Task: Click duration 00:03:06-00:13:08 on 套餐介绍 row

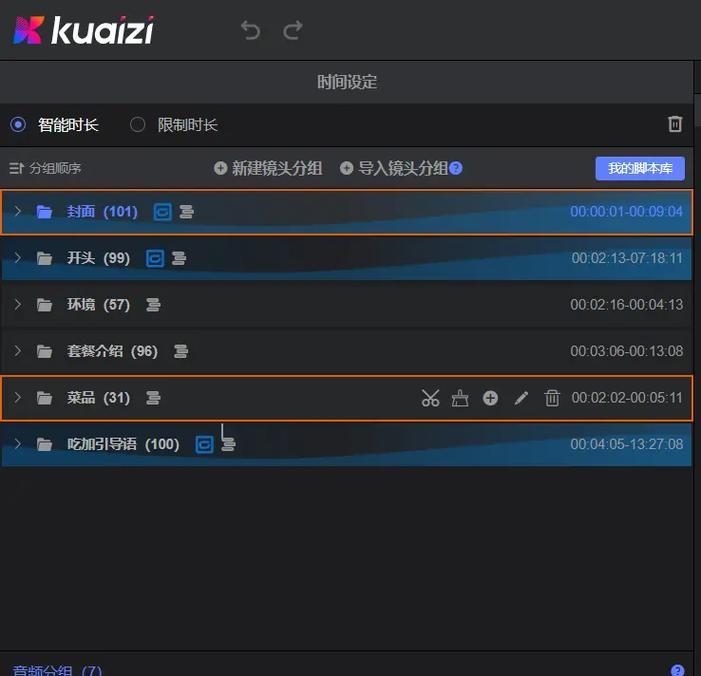Action: pyautogui.click(x=626, y=351)
